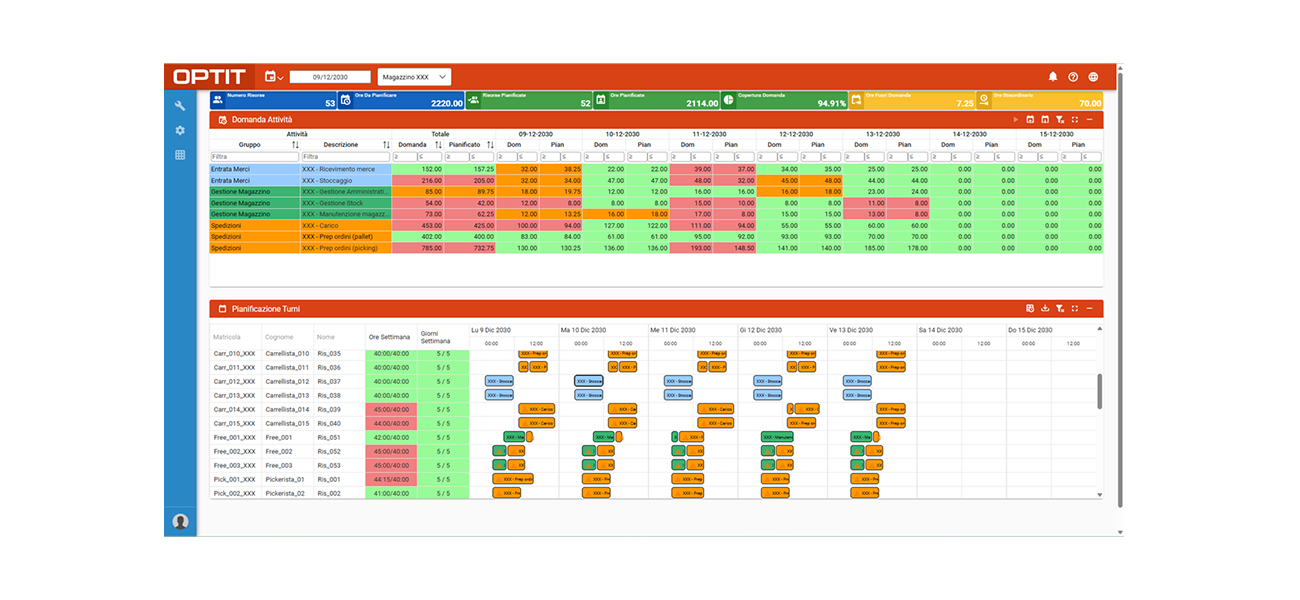Sort by the Gruppo column

[x=295, y=145]
